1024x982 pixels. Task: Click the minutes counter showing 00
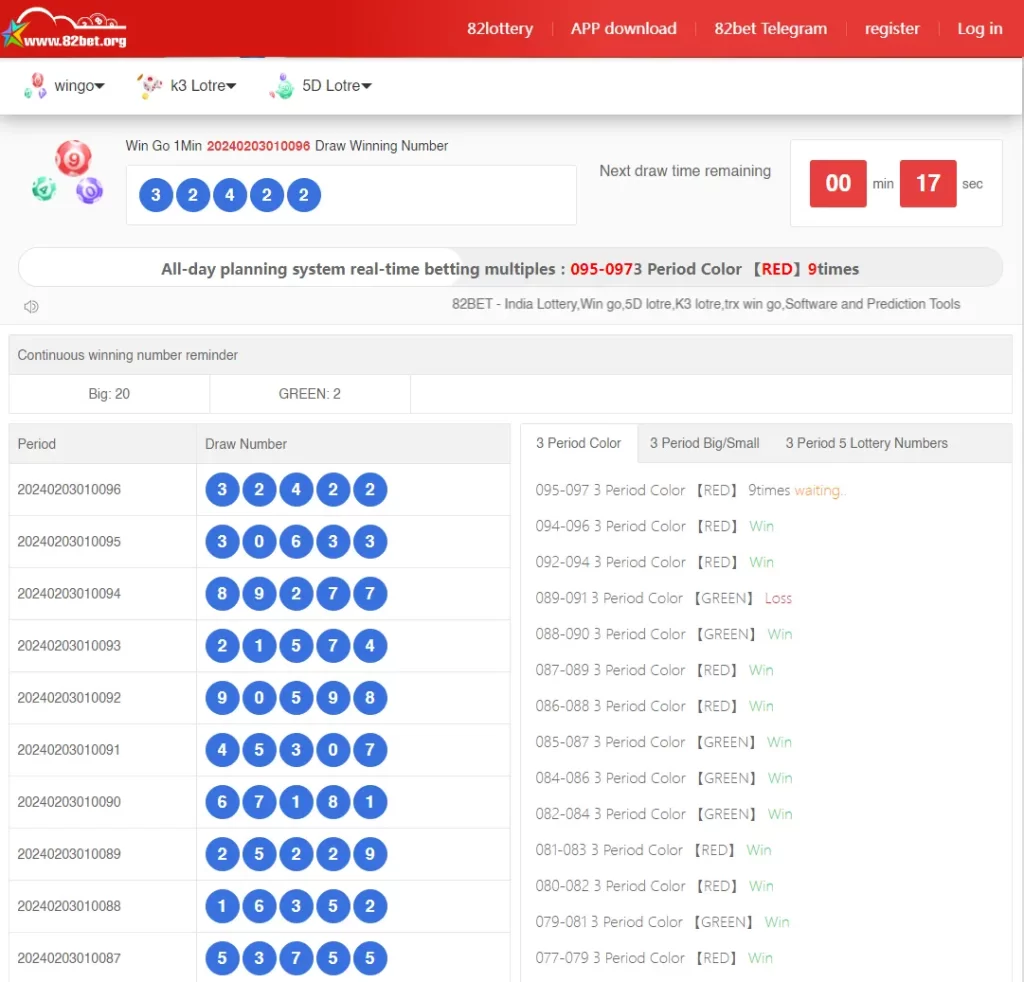838,183
